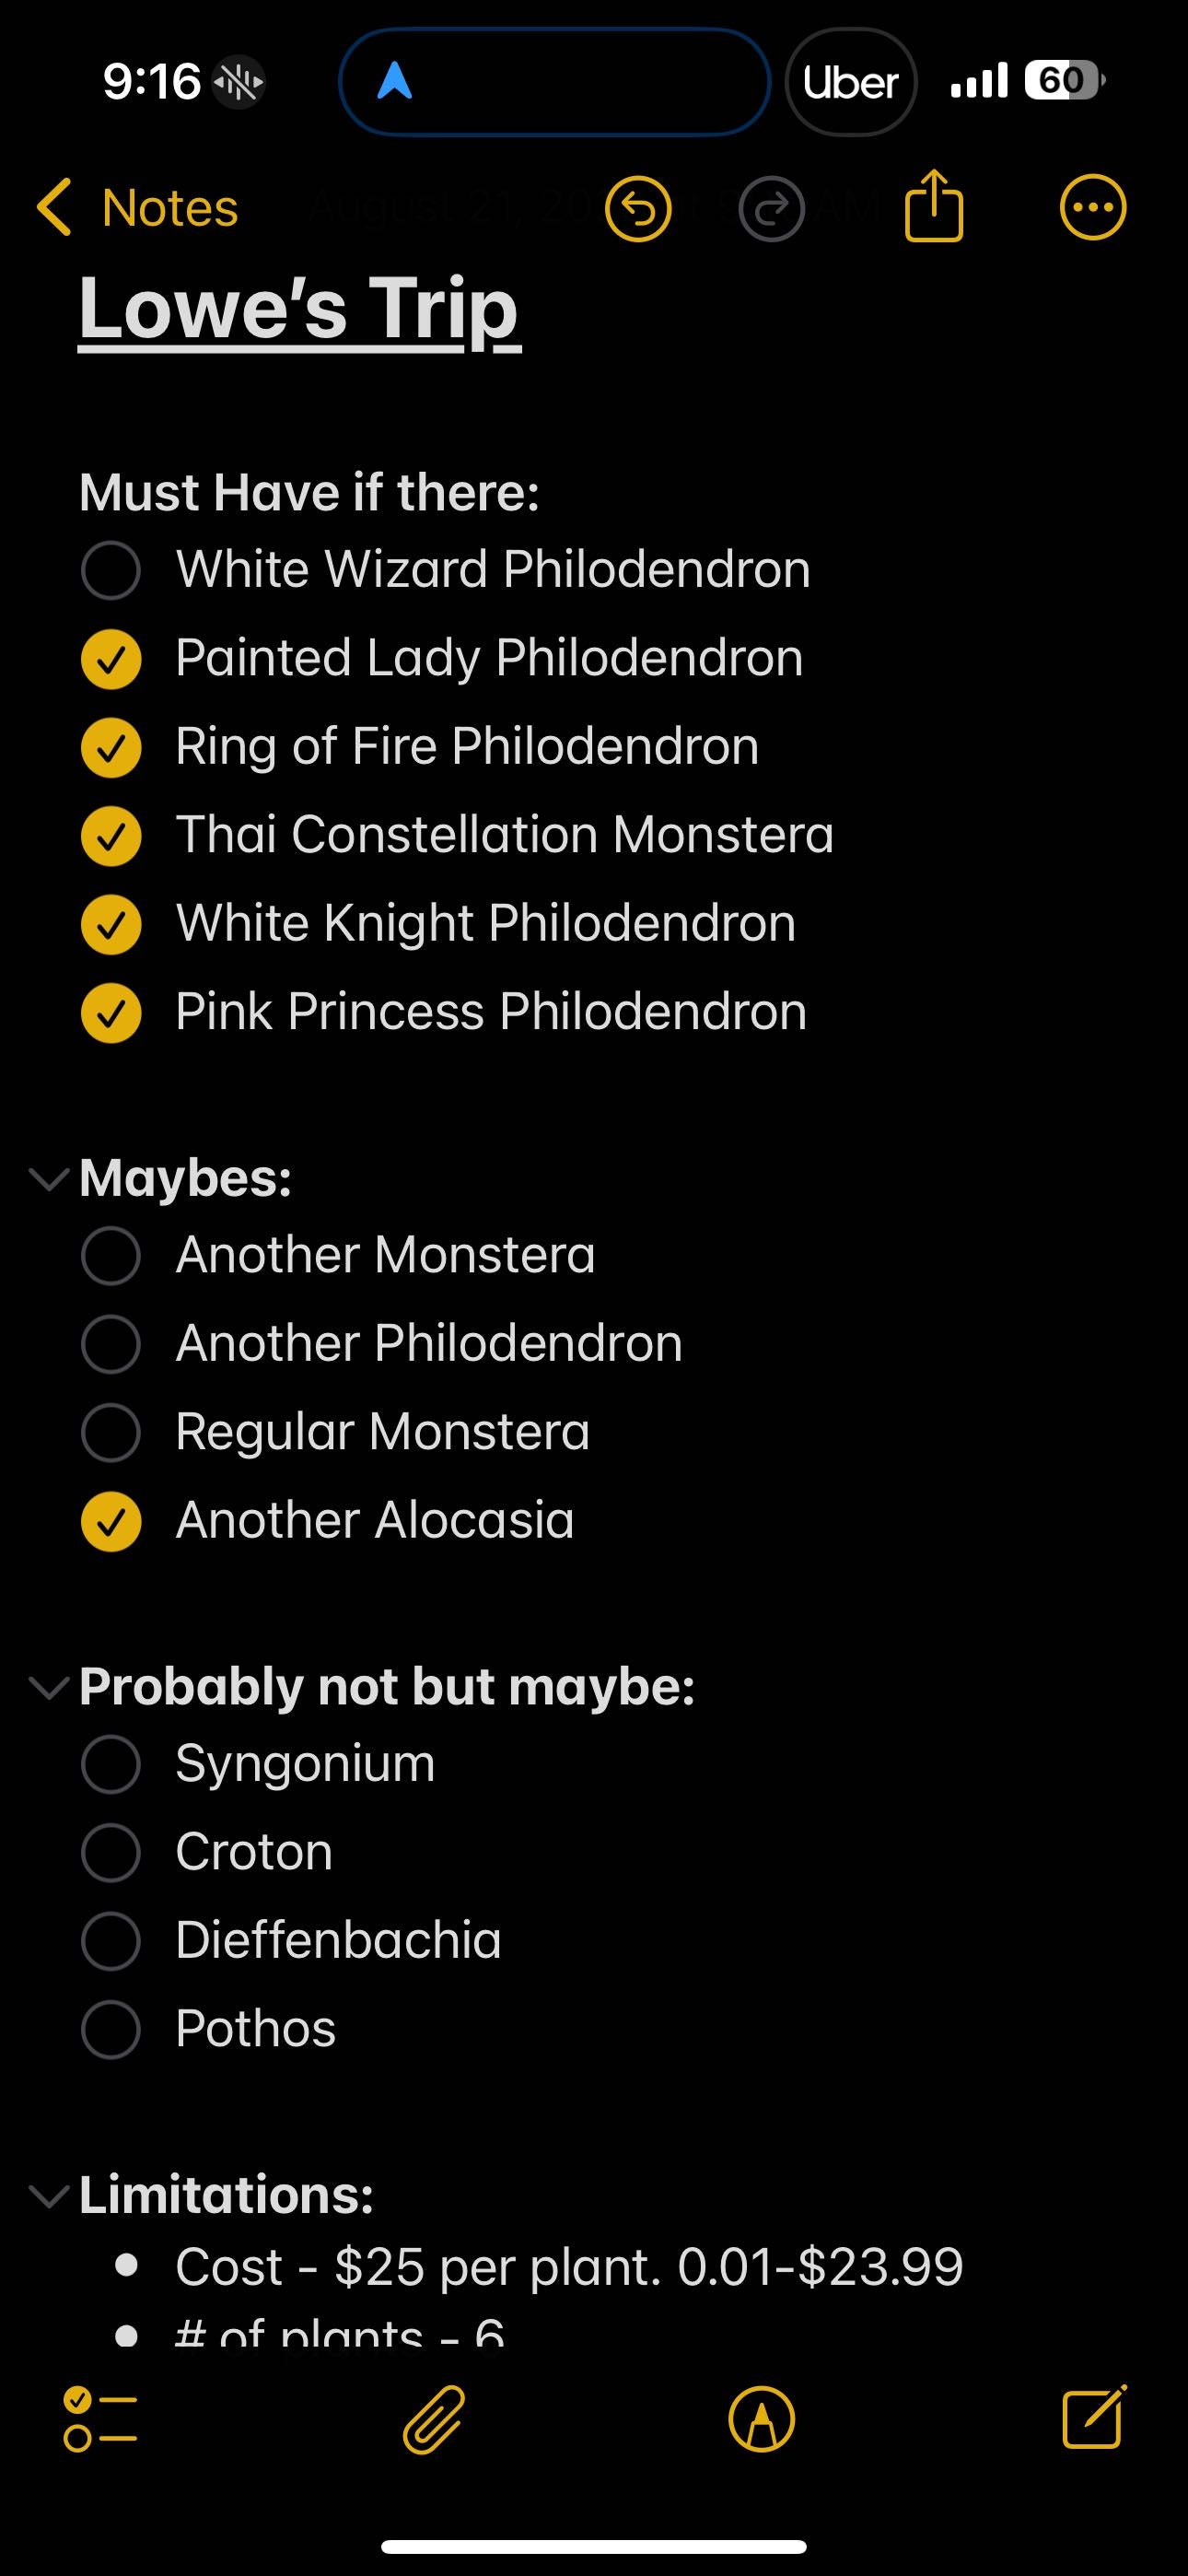Tap the Uber live activity pill

(x=851, y=82)
